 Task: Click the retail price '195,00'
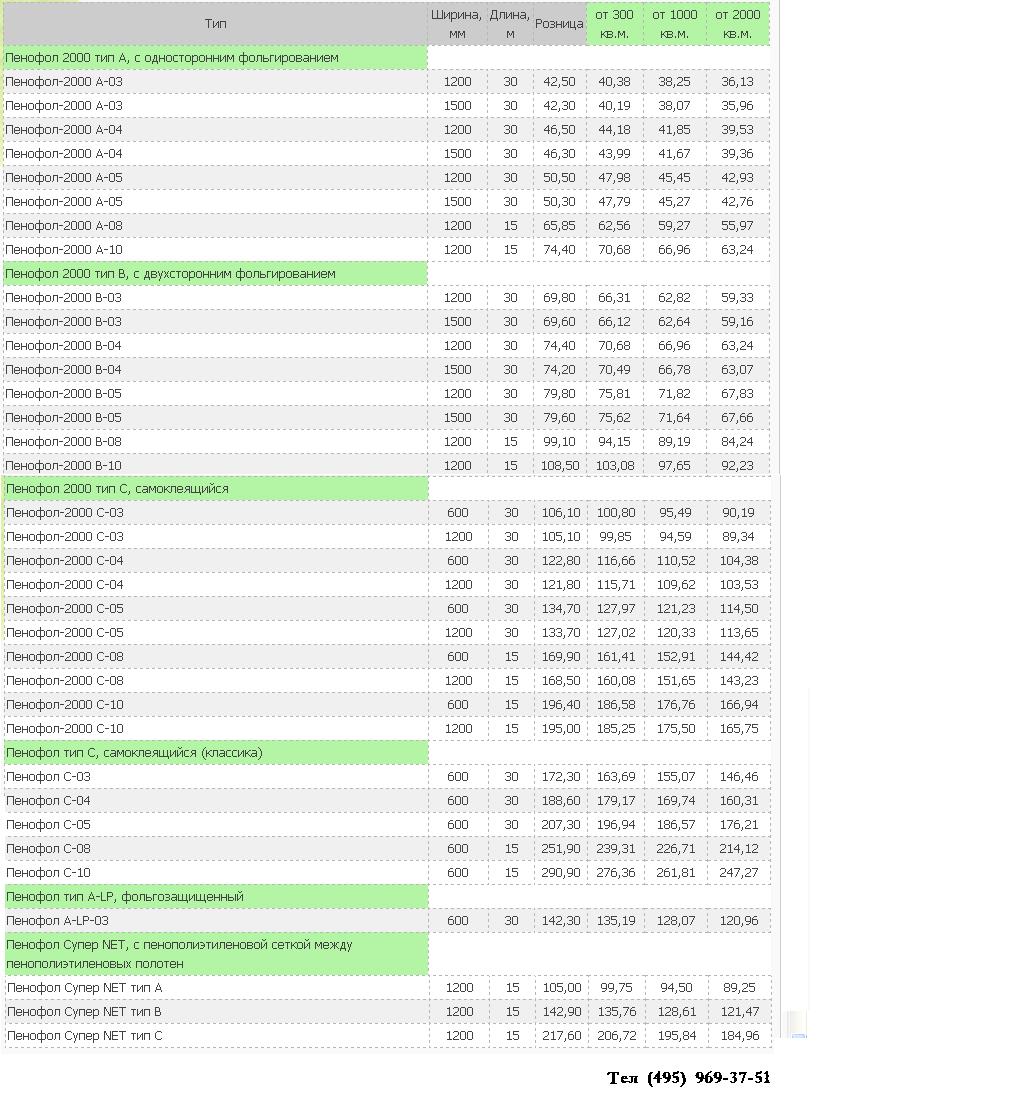click(x=561, y=729)
